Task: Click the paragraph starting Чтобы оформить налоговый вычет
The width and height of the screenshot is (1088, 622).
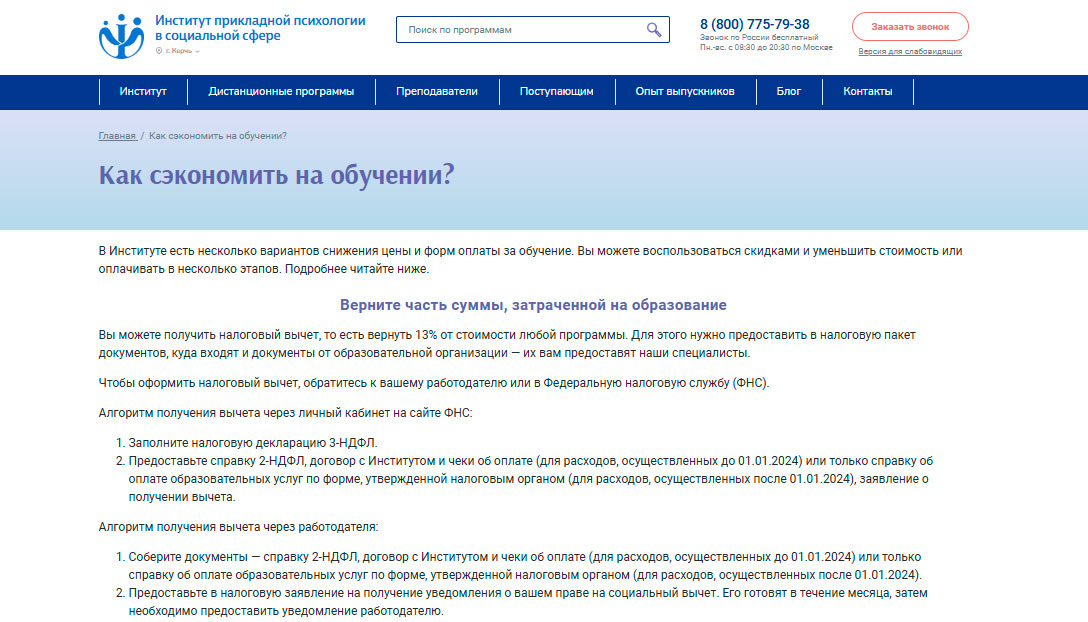Action: click(x=434, y=383)
